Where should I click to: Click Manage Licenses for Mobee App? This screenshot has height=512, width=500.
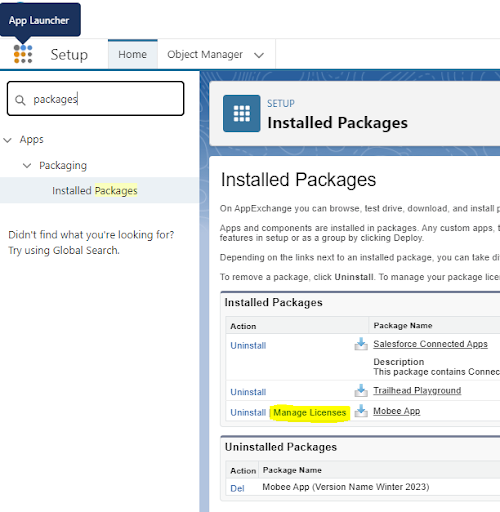pyautogui.click(x=310, y=413)
